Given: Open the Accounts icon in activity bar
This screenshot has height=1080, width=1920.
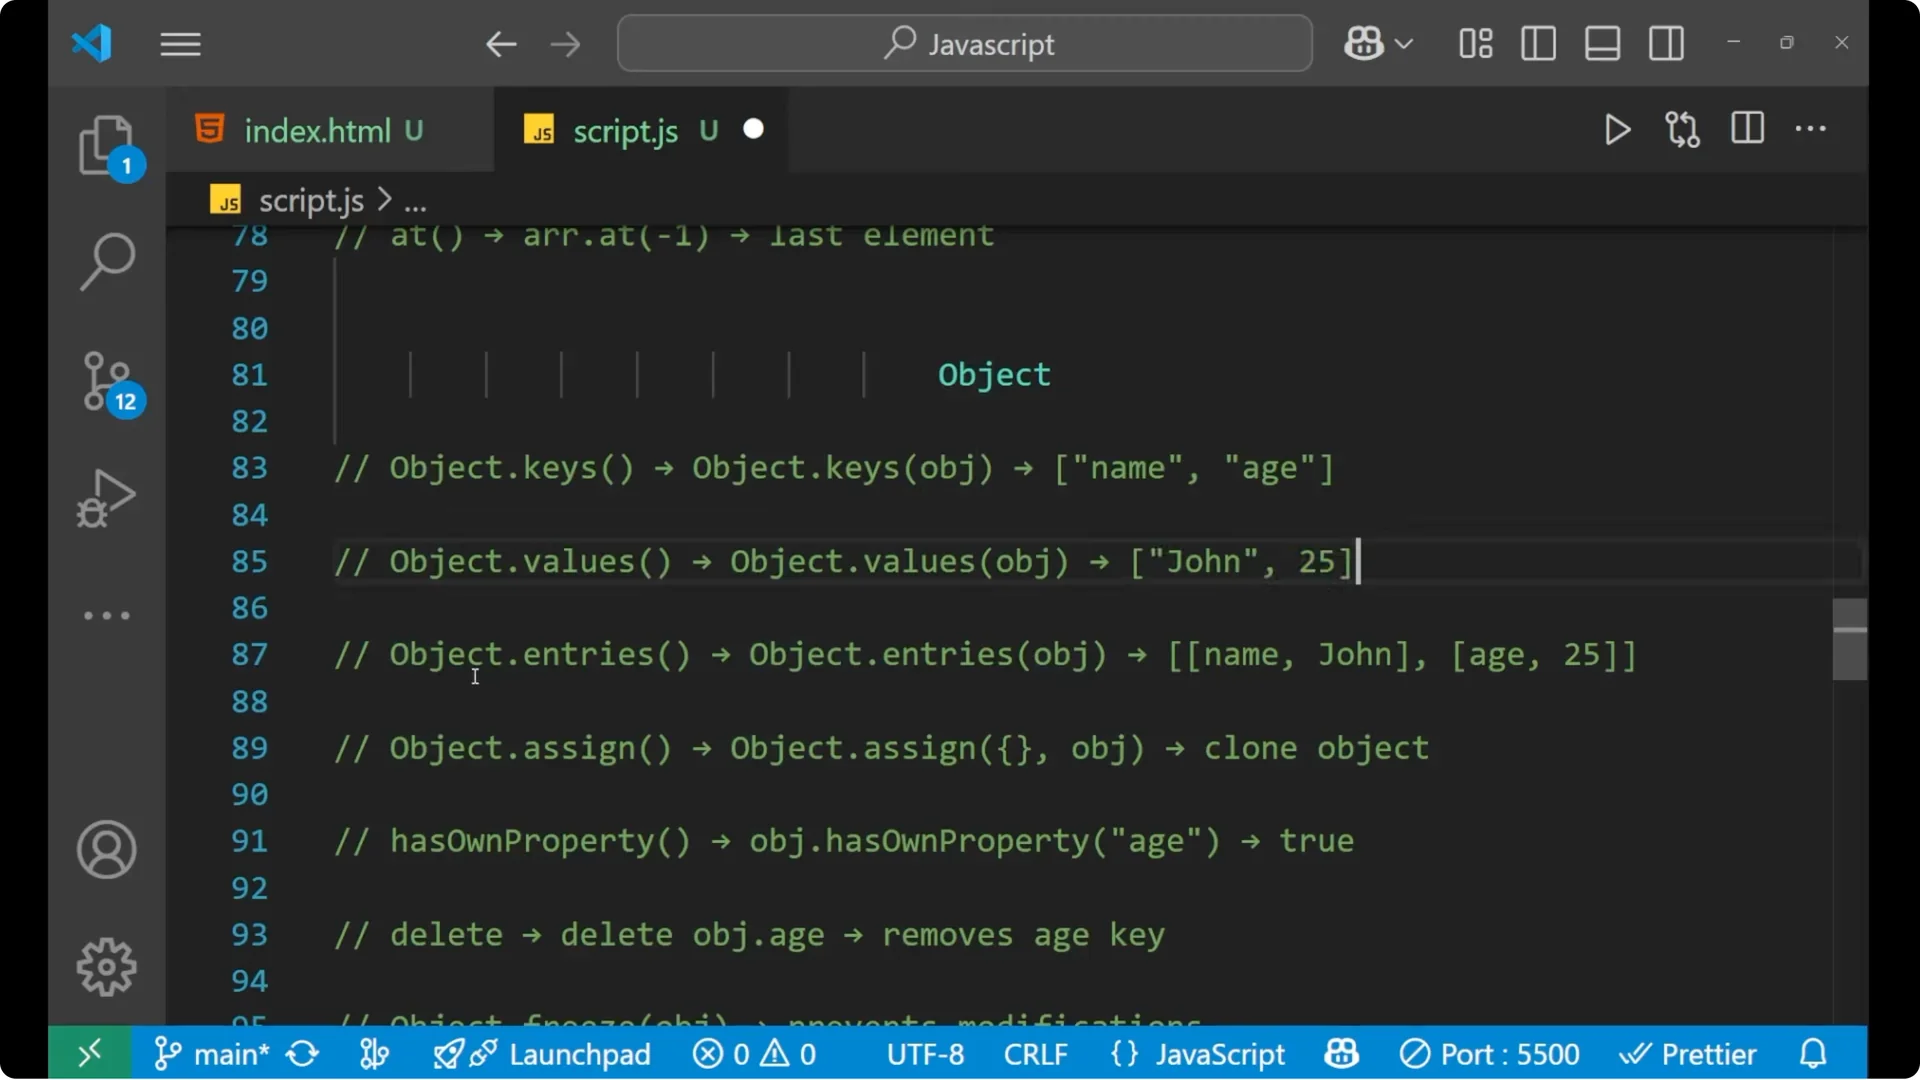Looking at the screenshot, I should 106,850.
